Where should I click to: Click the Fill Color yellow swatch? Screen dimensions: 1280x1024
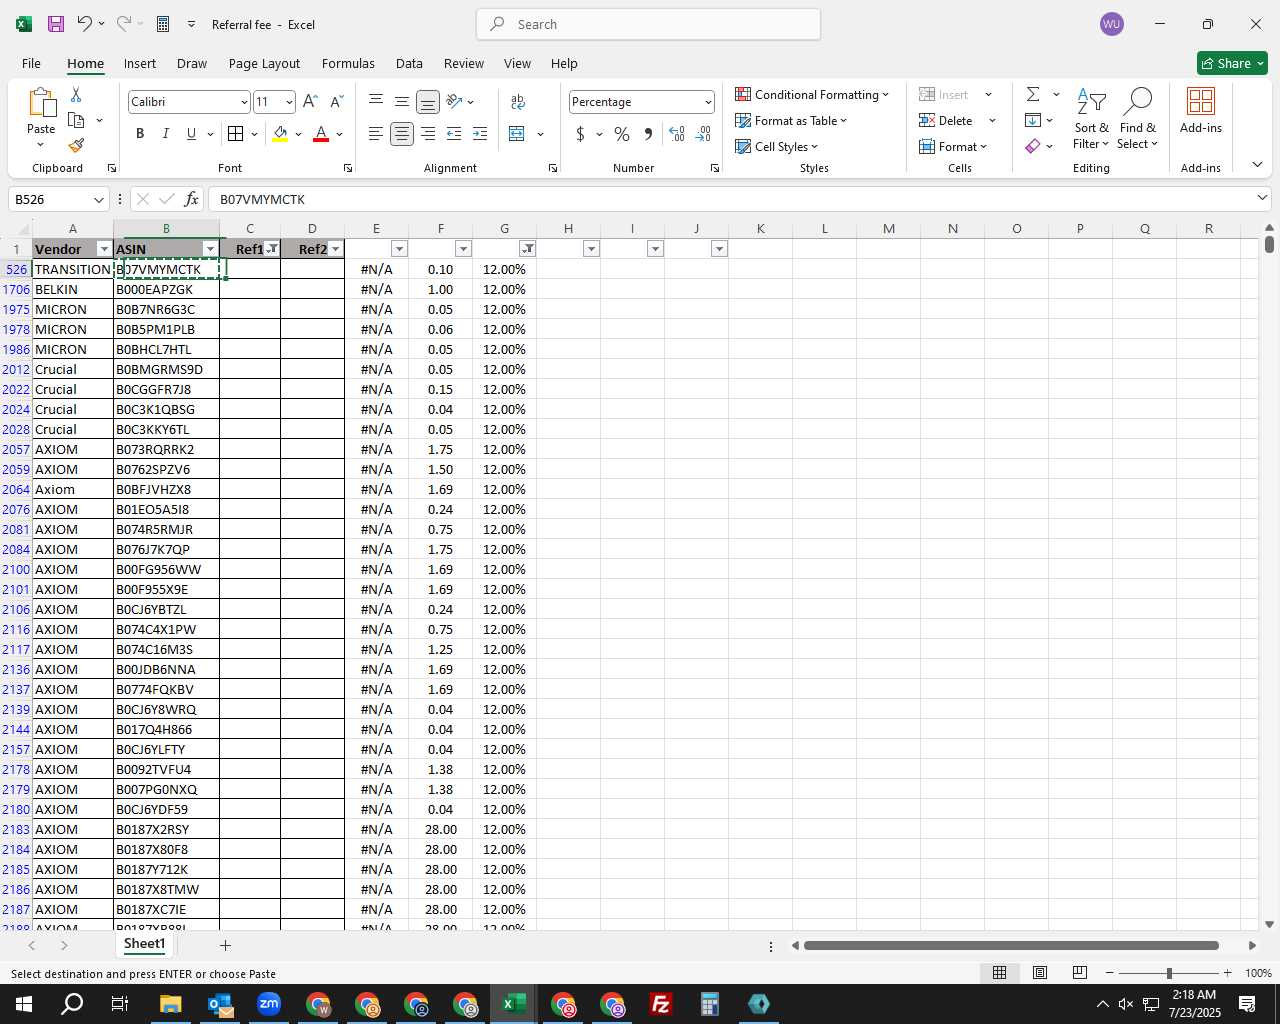(280, 134)
